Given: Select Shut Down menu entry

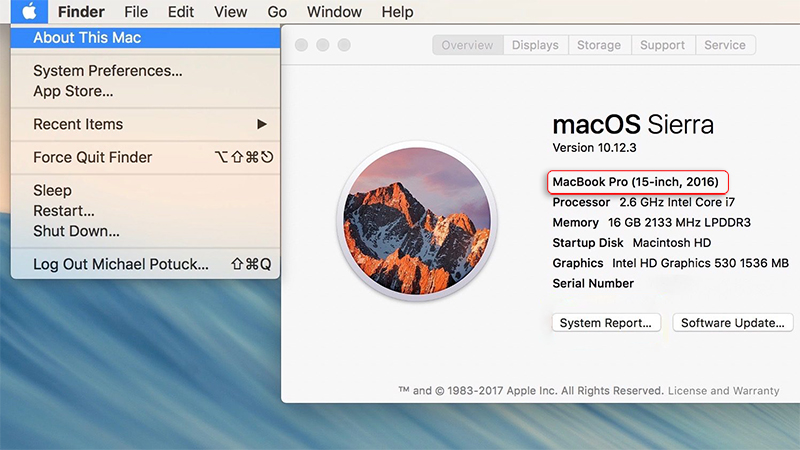Looking at the screenshot, I should click(76, 231).
